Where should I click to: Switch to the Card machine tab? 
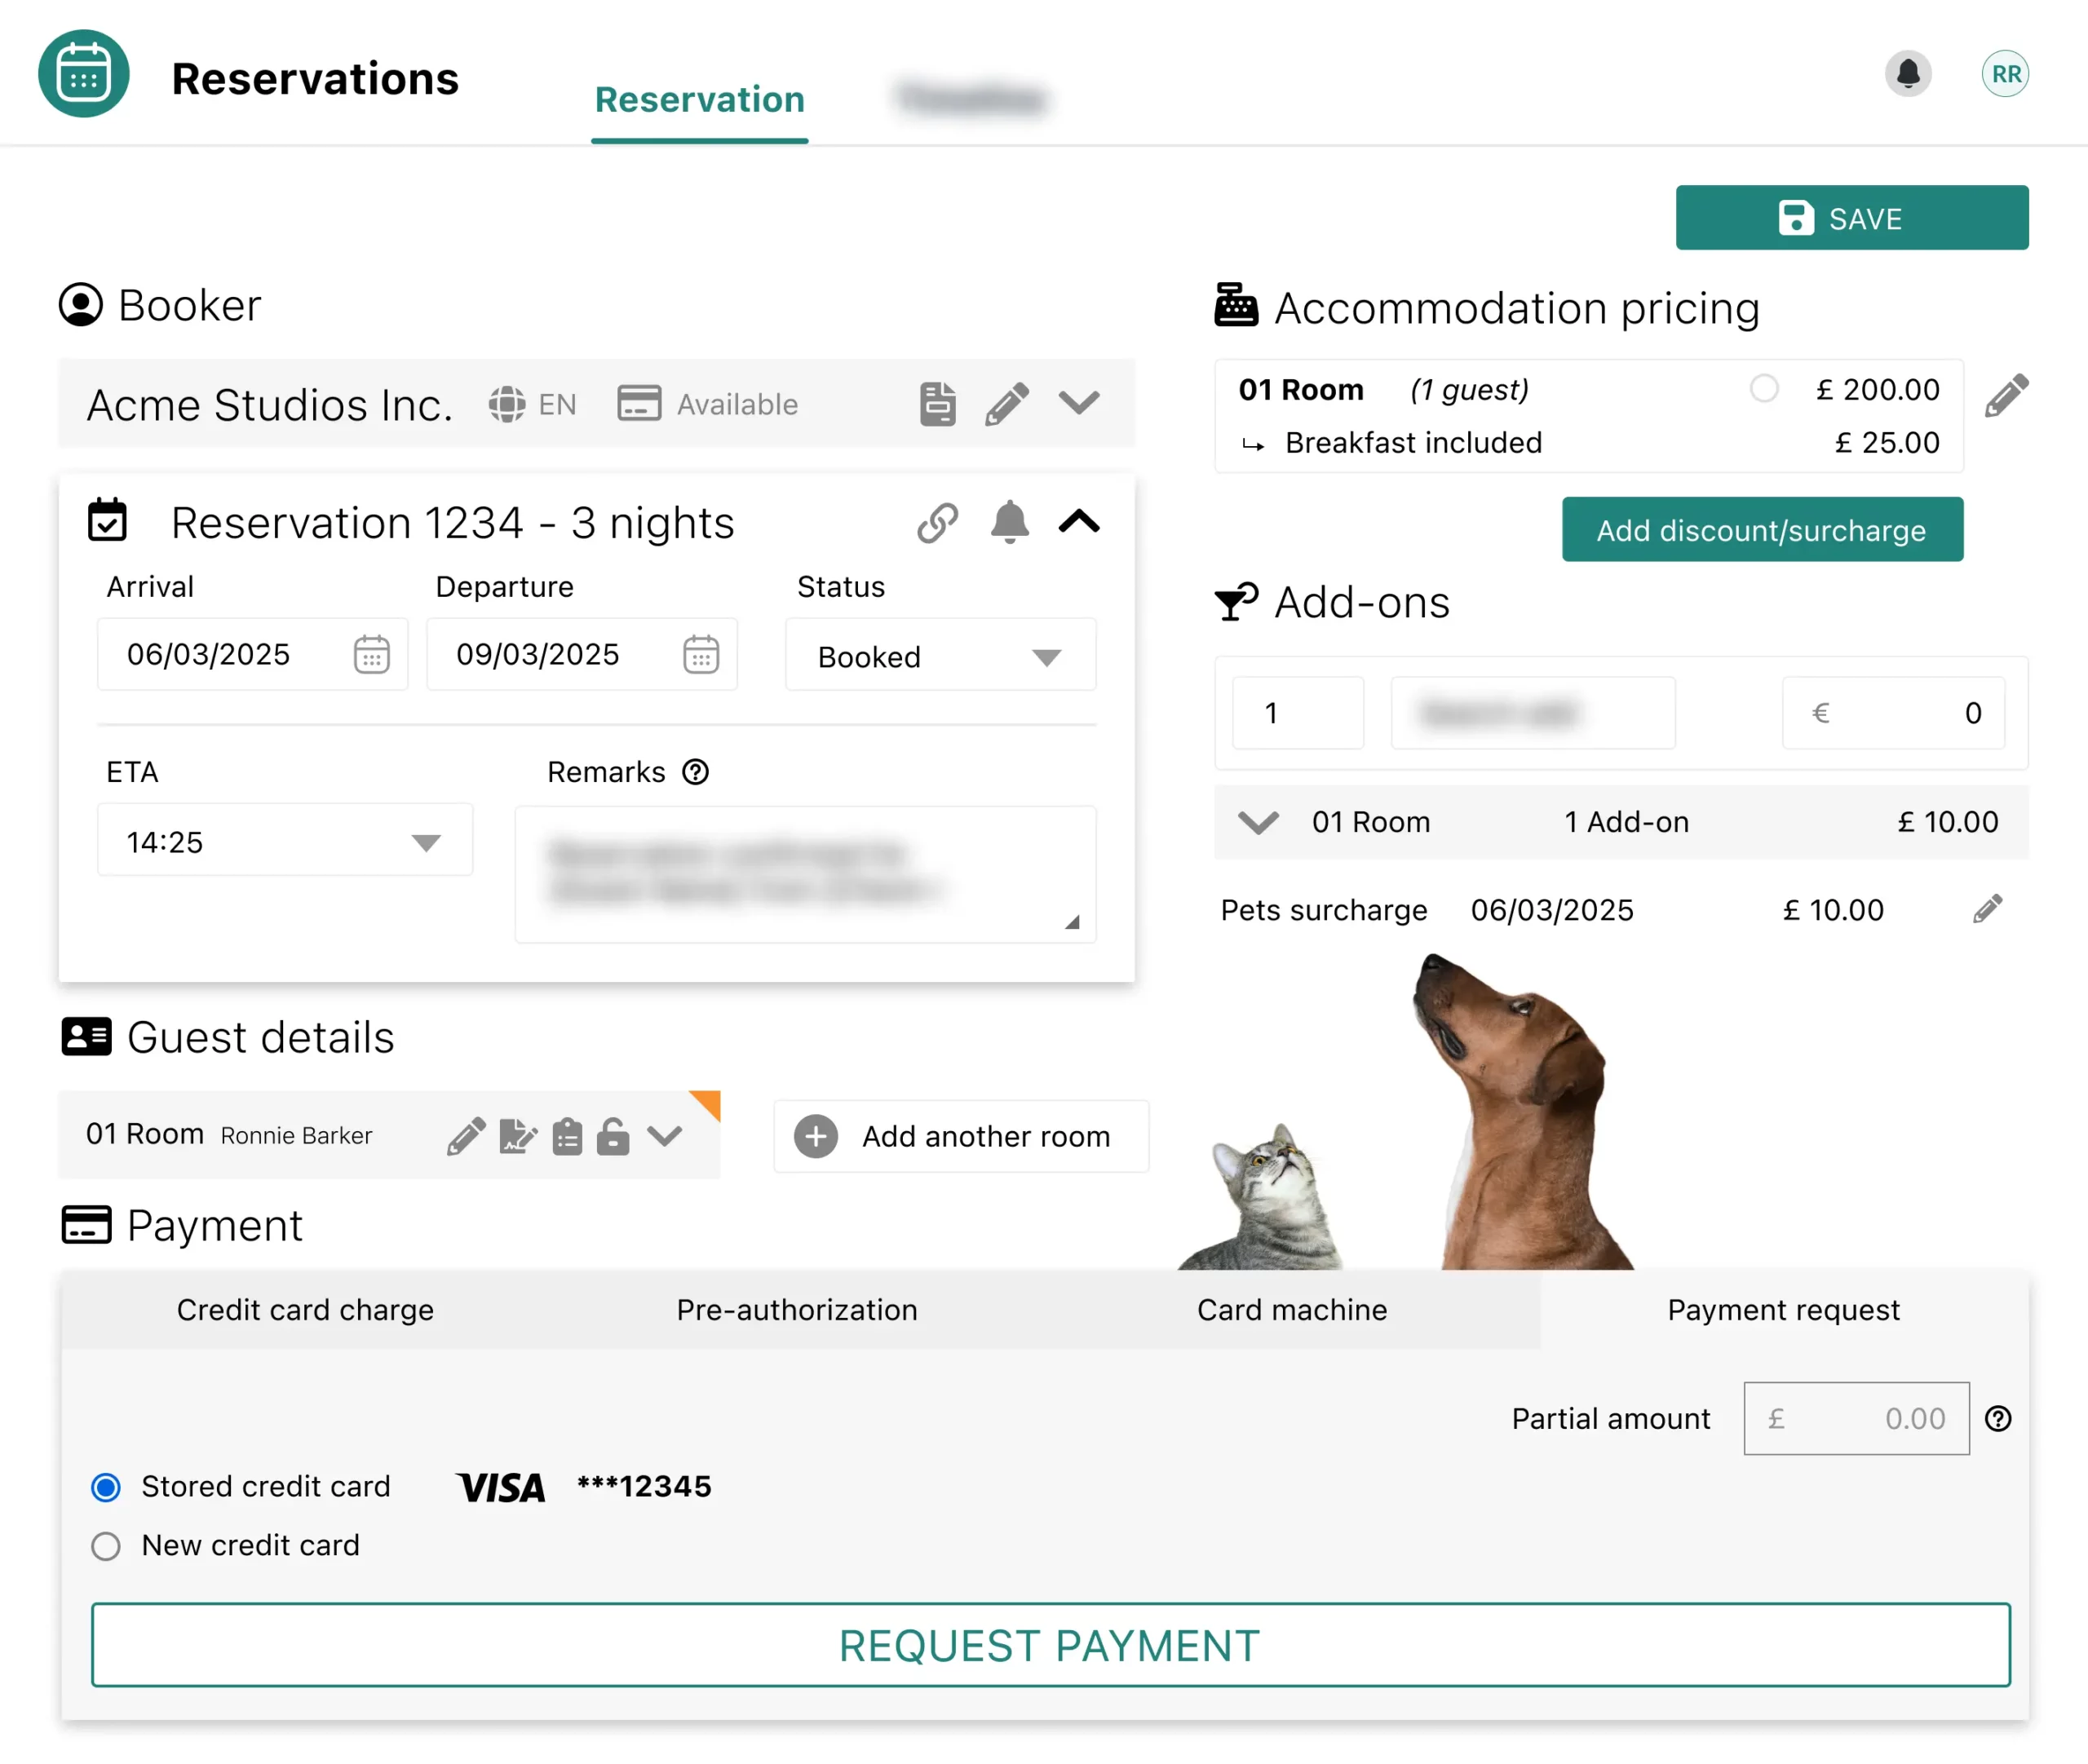click(1291, 1310)
